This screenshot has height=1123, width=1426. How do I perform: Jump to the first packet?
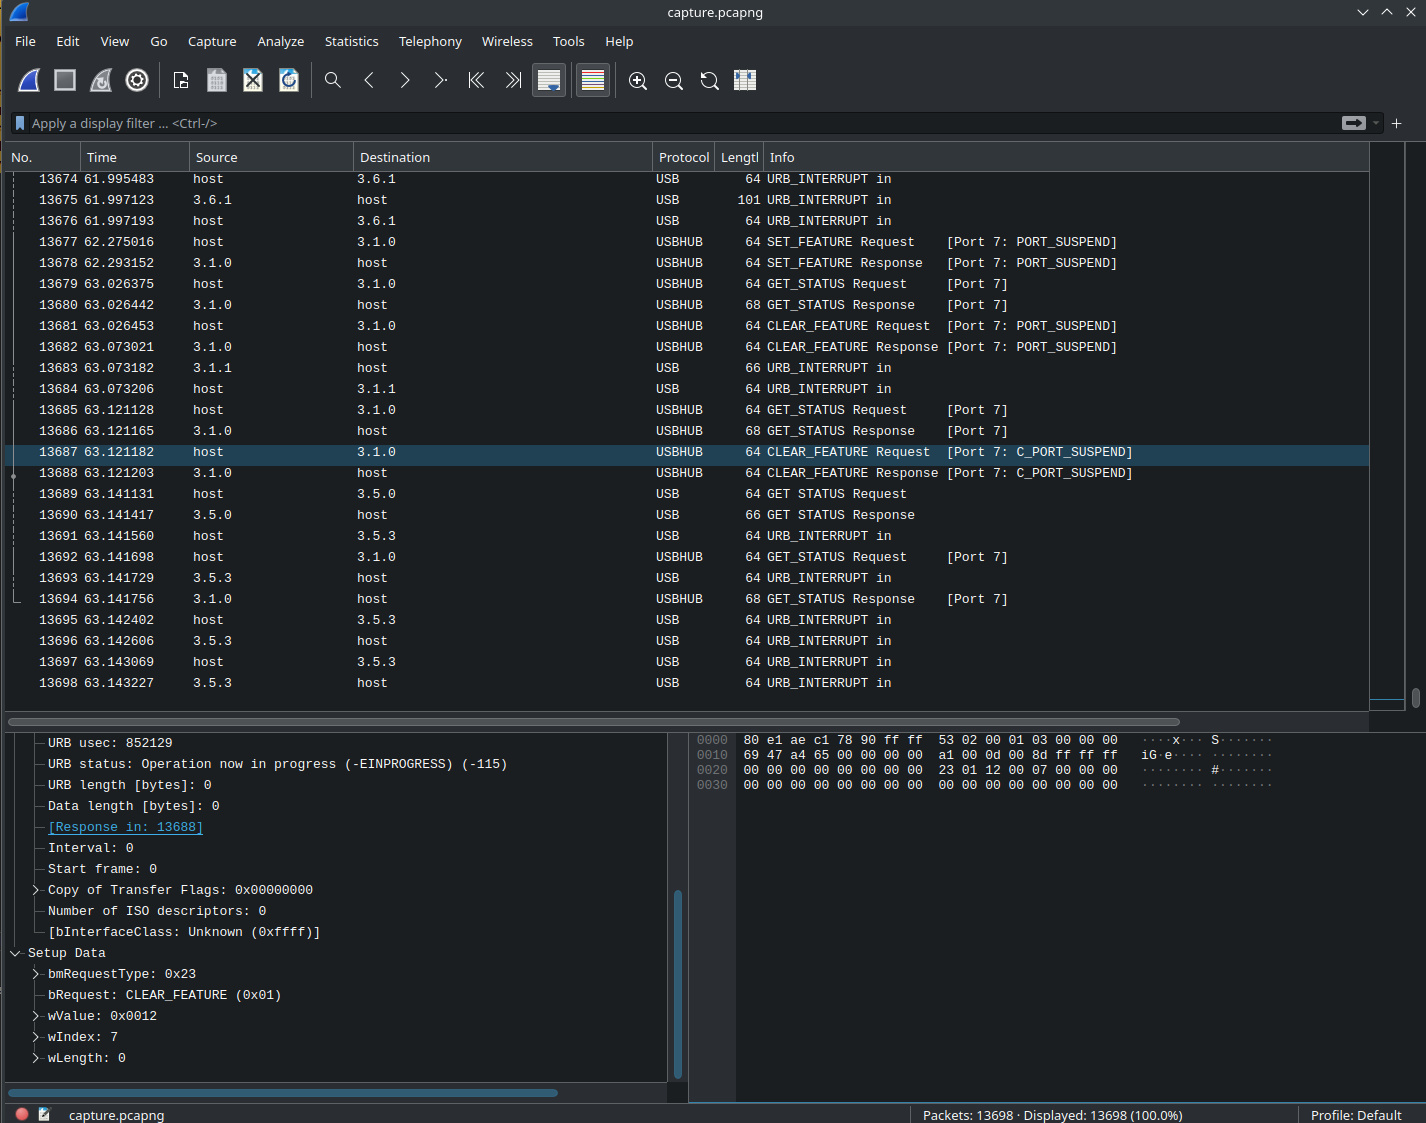[477, 80]
